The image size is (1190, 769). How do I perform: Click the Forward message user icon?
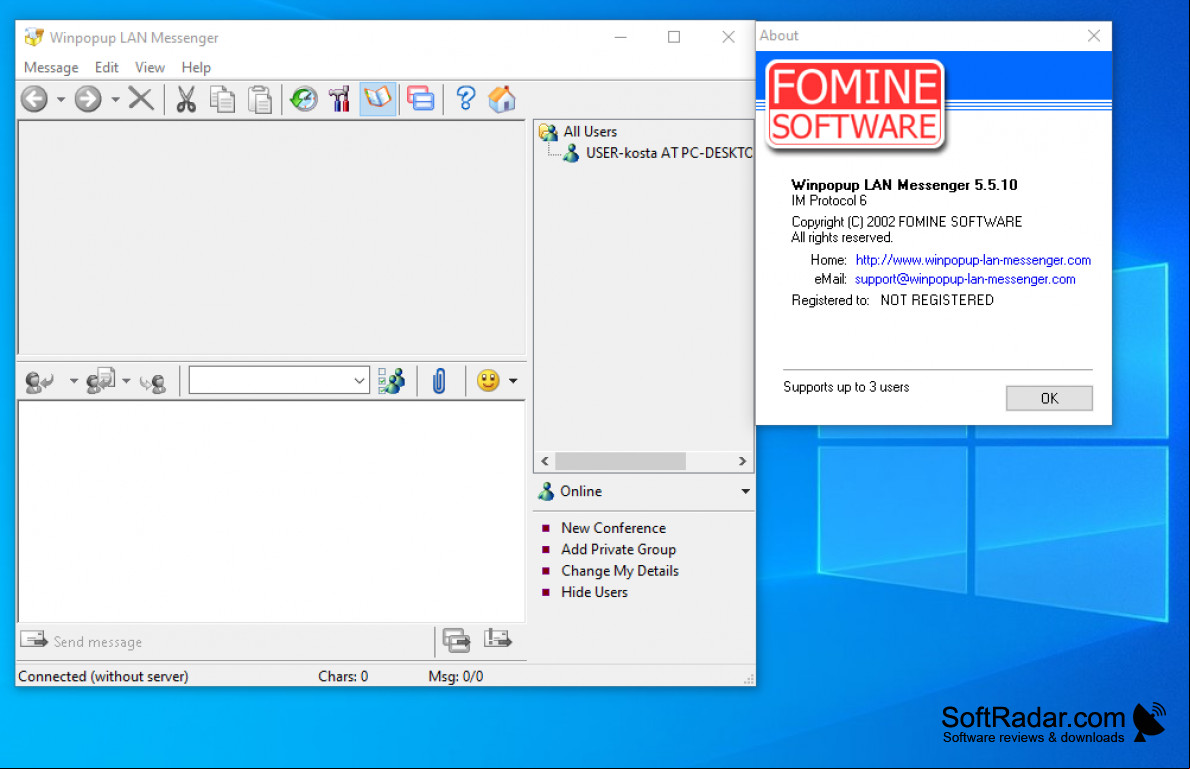(153, 381)
